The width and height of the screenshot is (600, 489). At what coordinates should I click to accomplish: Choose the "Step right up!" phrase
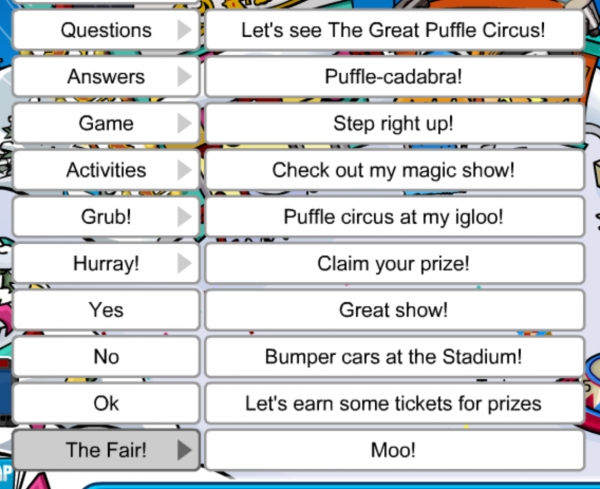(x=393, y=123)
